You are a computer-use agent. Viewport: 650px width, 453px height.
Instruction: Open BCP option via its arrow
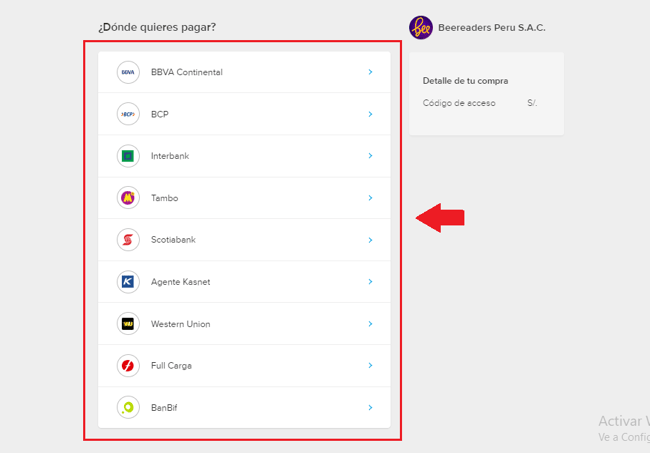pyautogui.click(x=370, y=114)
